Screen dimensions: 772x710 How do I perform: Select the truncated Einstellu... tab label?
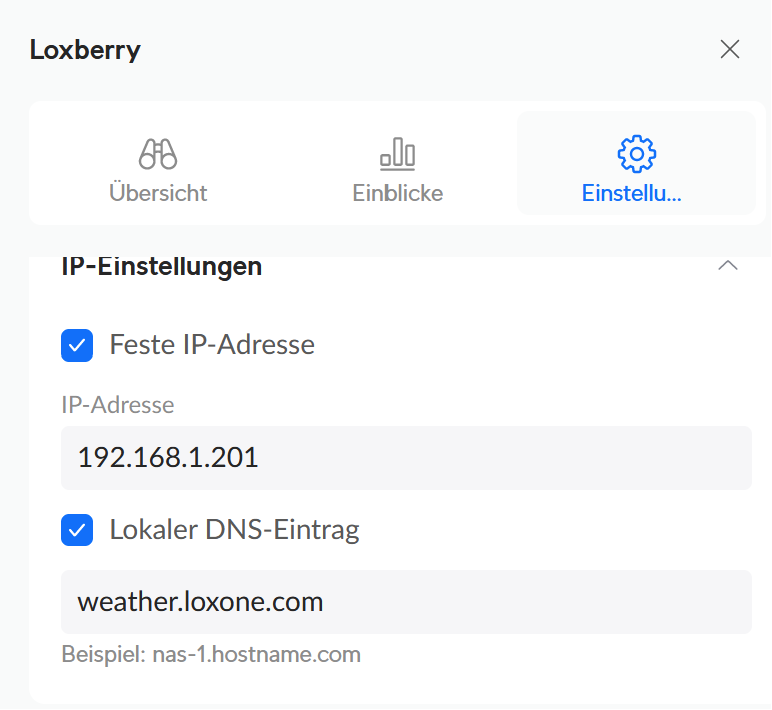[x=631, y=193]
